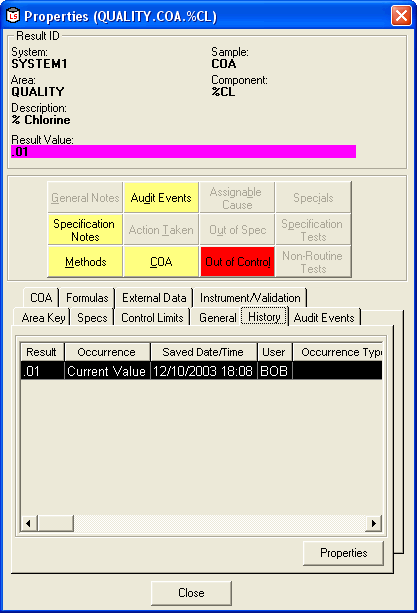417x613 pixels.
Task: Sort by the Occurrence column header
Action: tap(107, 352)
